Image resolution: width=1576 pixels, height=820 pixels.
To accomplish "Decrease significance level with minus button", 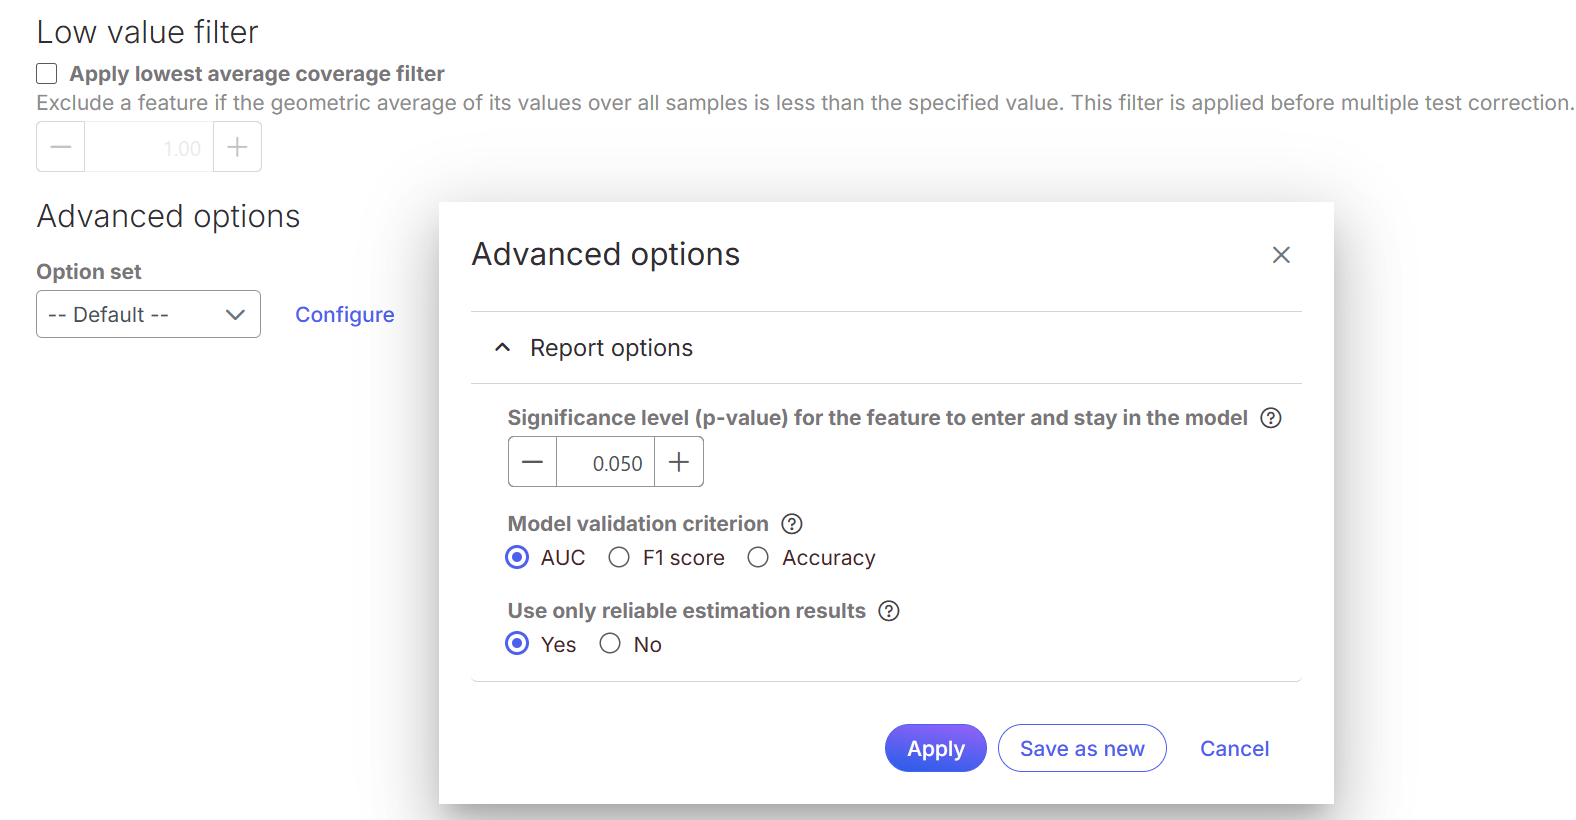I will (533, 462).
